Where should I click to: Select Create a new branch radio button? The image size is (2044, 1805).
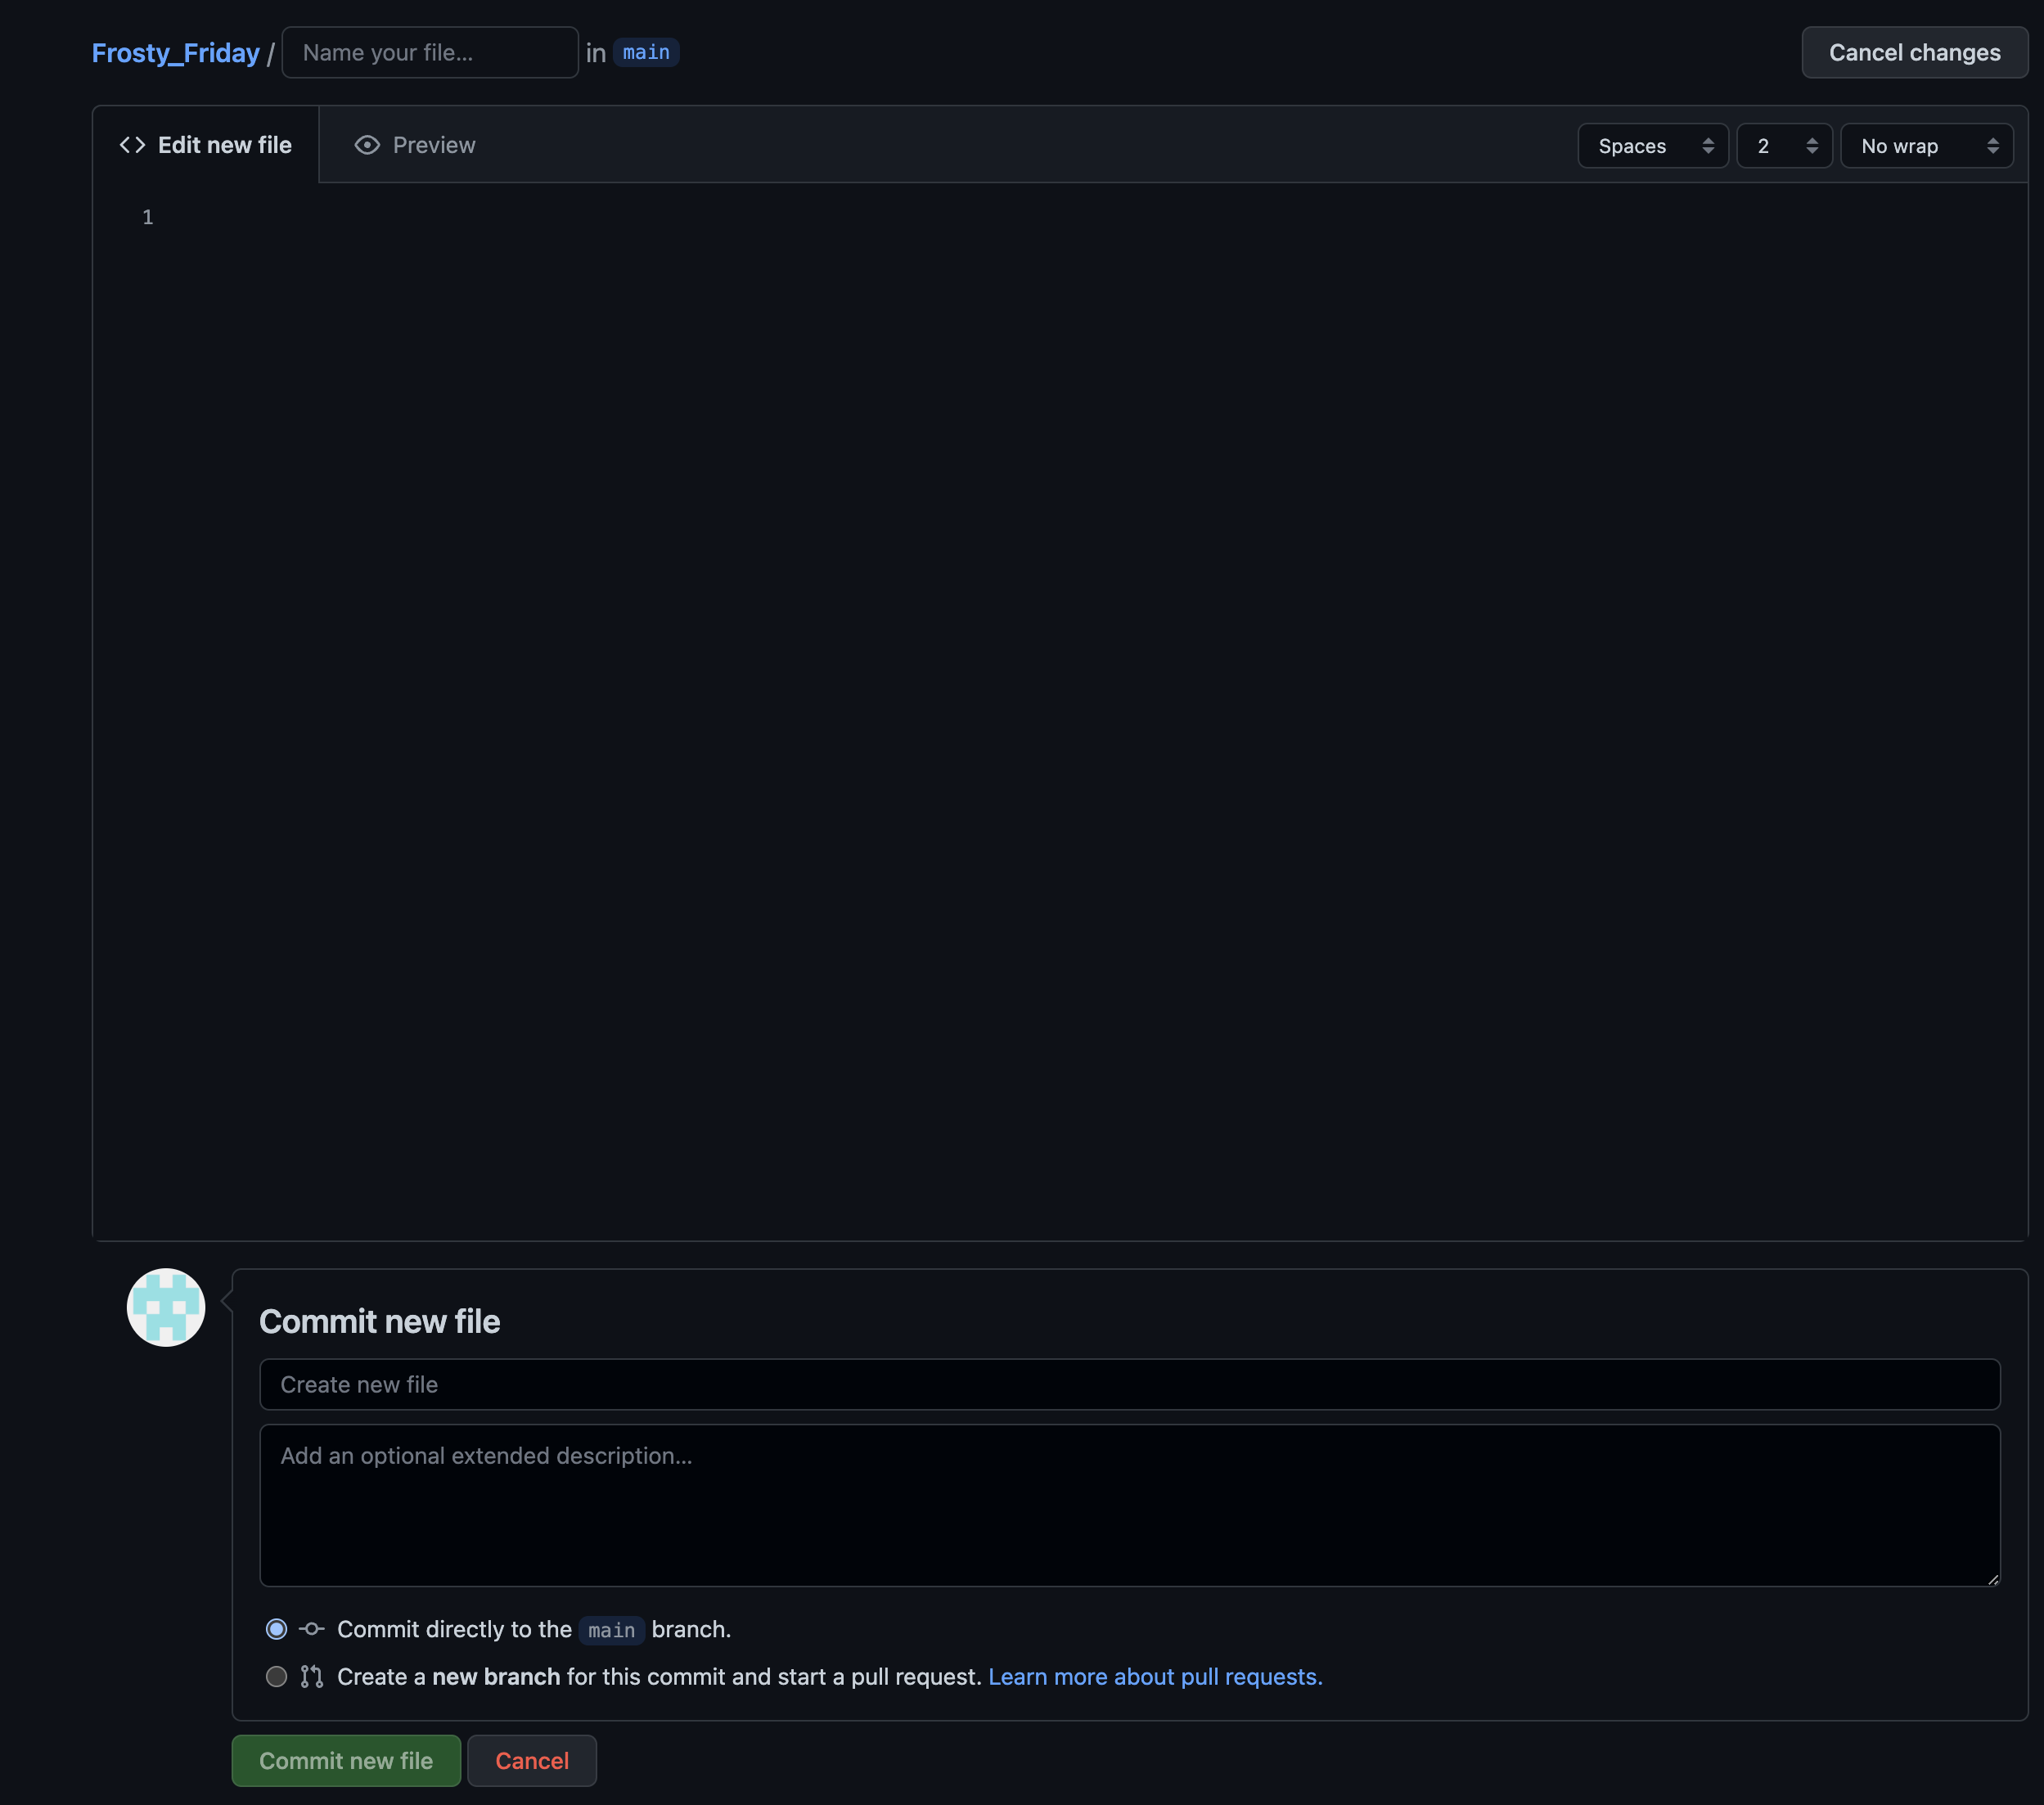277,1676
